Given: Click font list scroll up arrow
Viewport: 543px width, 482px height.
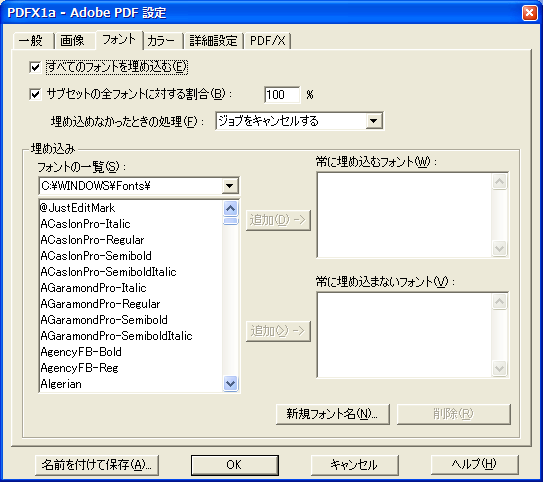Looking at the screenshot, I should pos(231,208).
